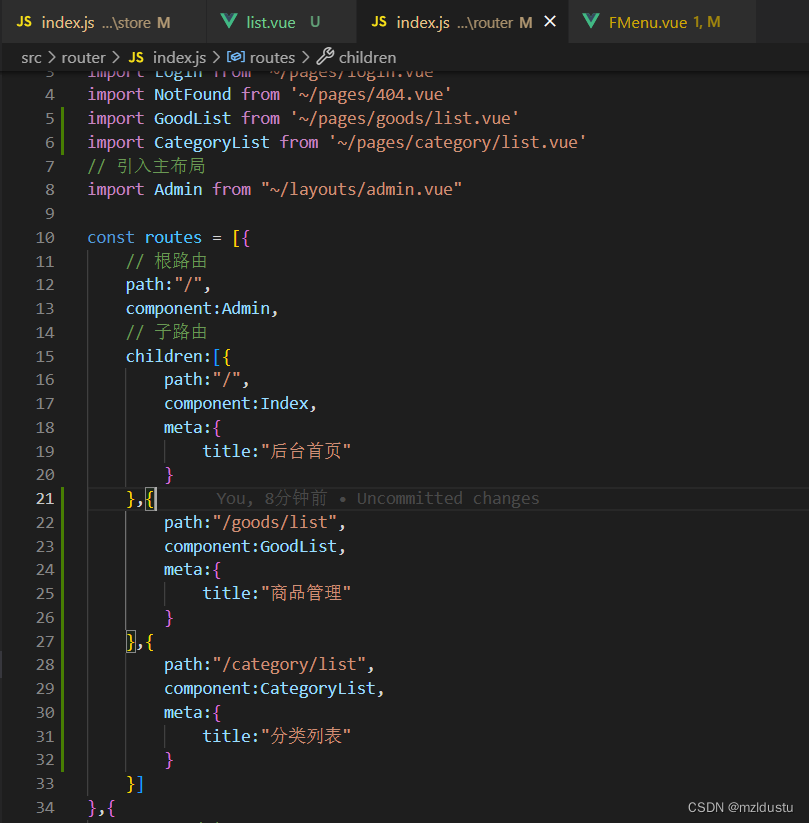Open the FMenu.vue tab

[x=663, y=22]
